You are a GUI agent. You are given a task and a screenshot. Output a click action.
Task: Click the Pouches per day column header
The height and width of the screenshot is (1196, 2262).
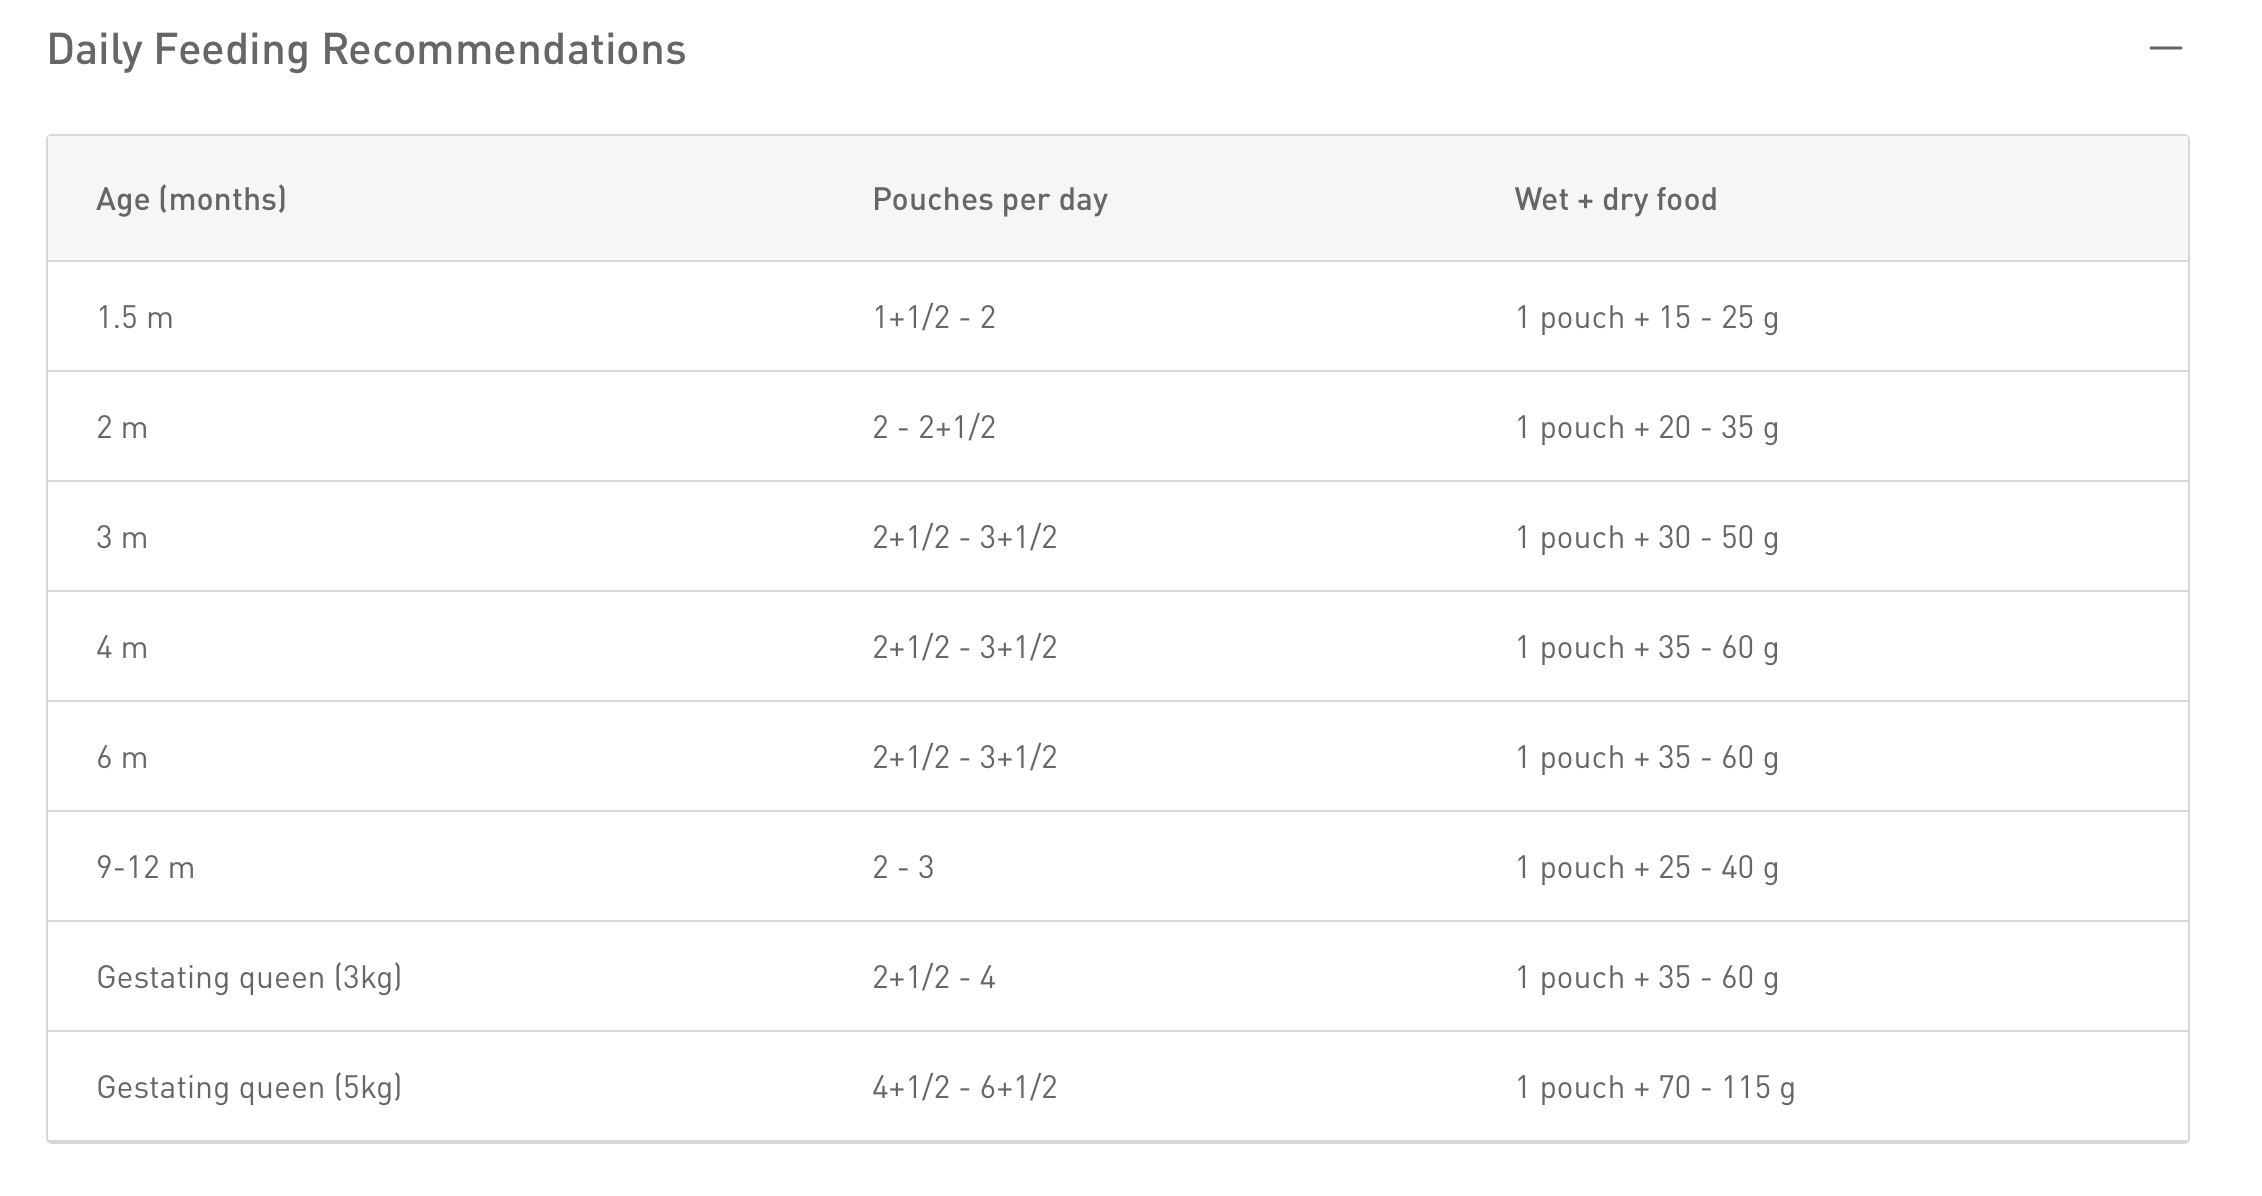[989, 199]
